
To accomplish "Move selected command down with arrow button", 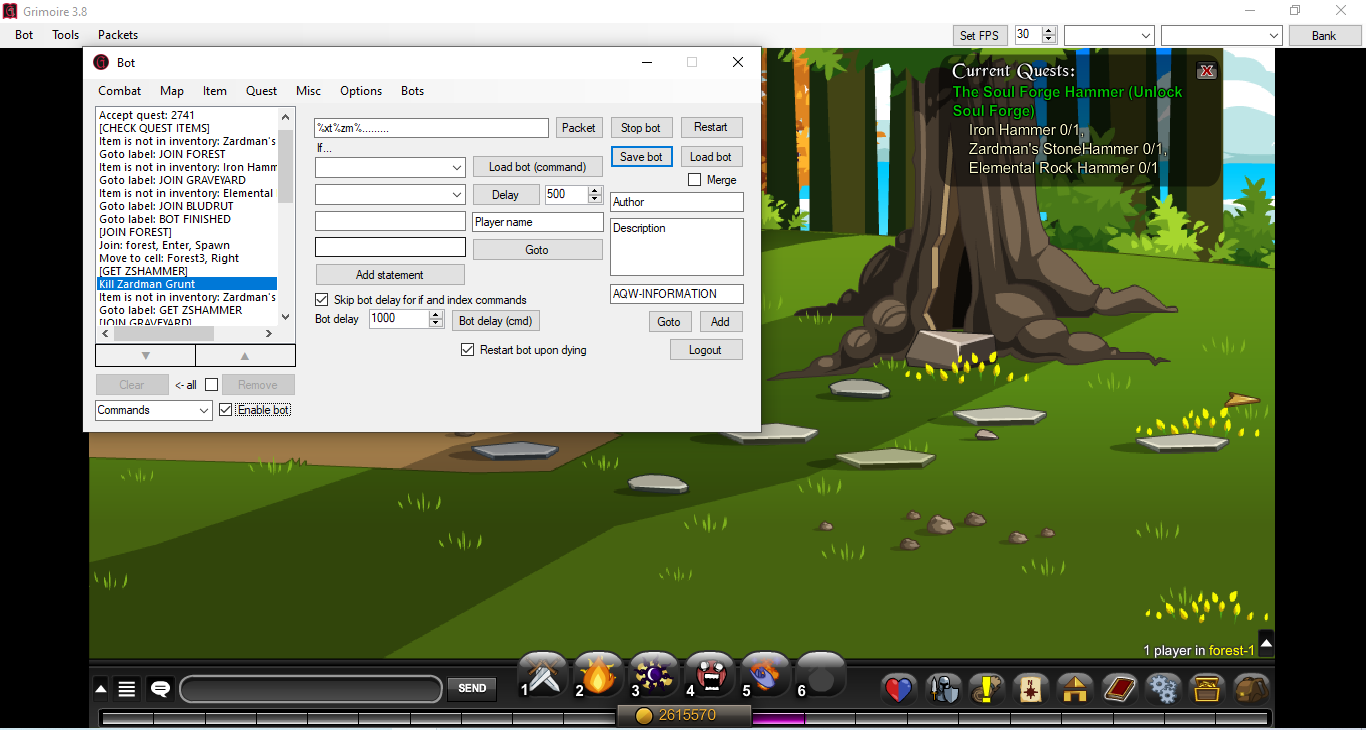I will [x=146, y=355].
